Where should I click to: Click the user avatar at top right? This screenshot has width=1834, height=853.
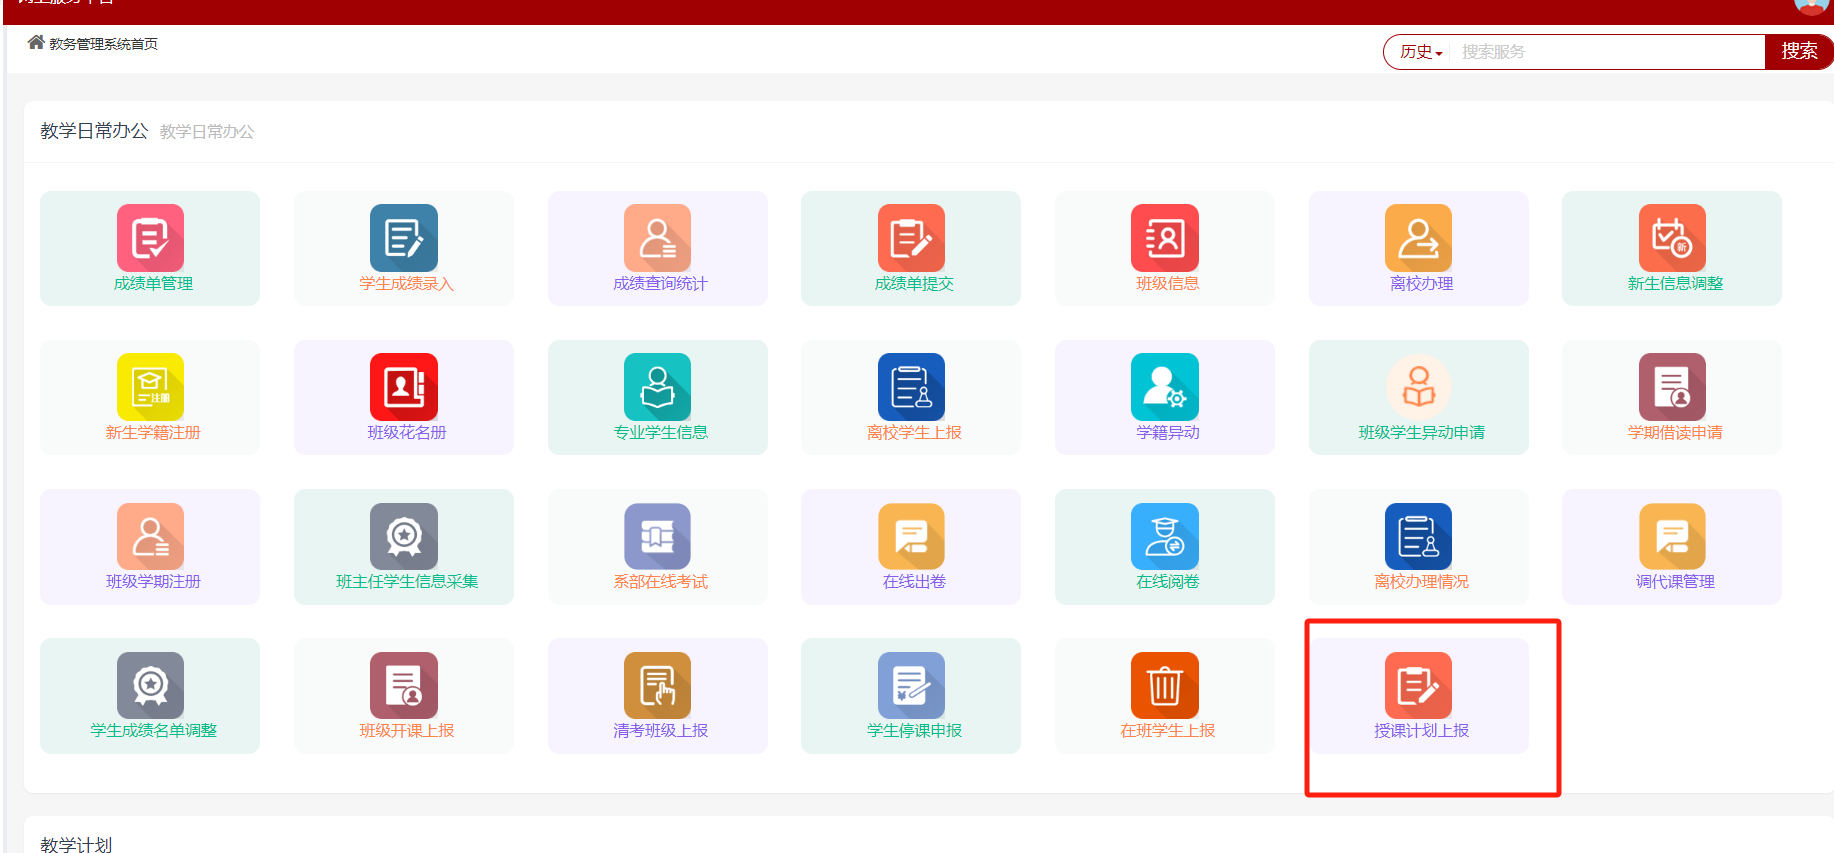[x=1811, y=6]
